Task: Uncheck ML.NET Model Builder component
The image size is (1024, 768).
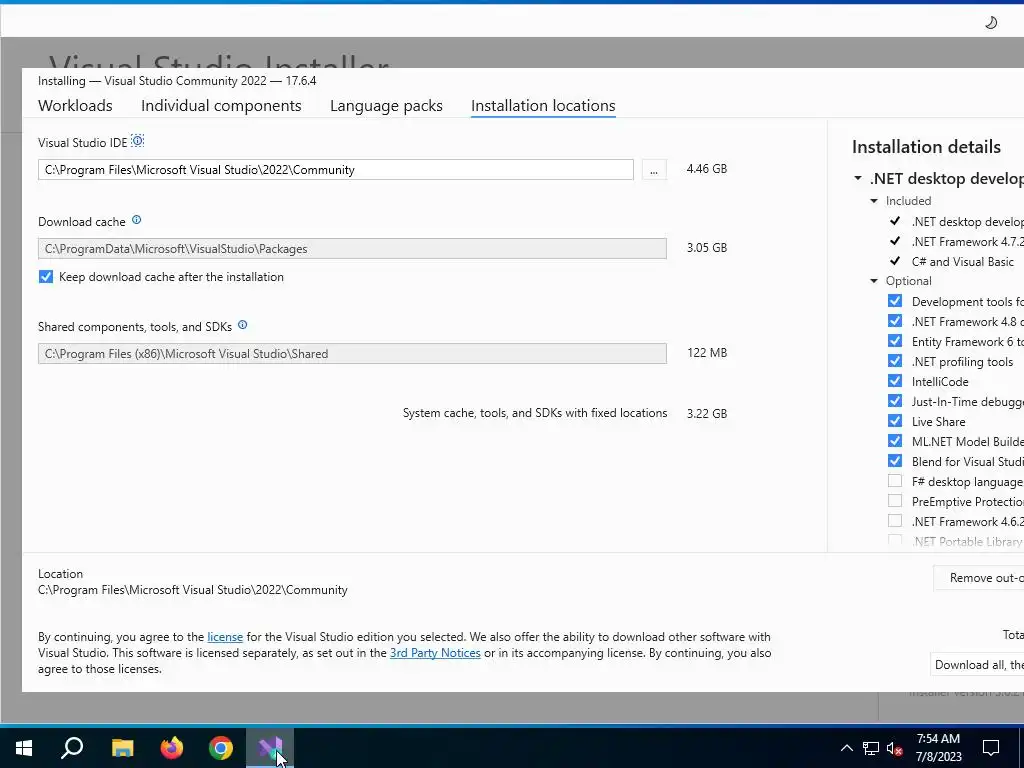Action: coord(895,441)
